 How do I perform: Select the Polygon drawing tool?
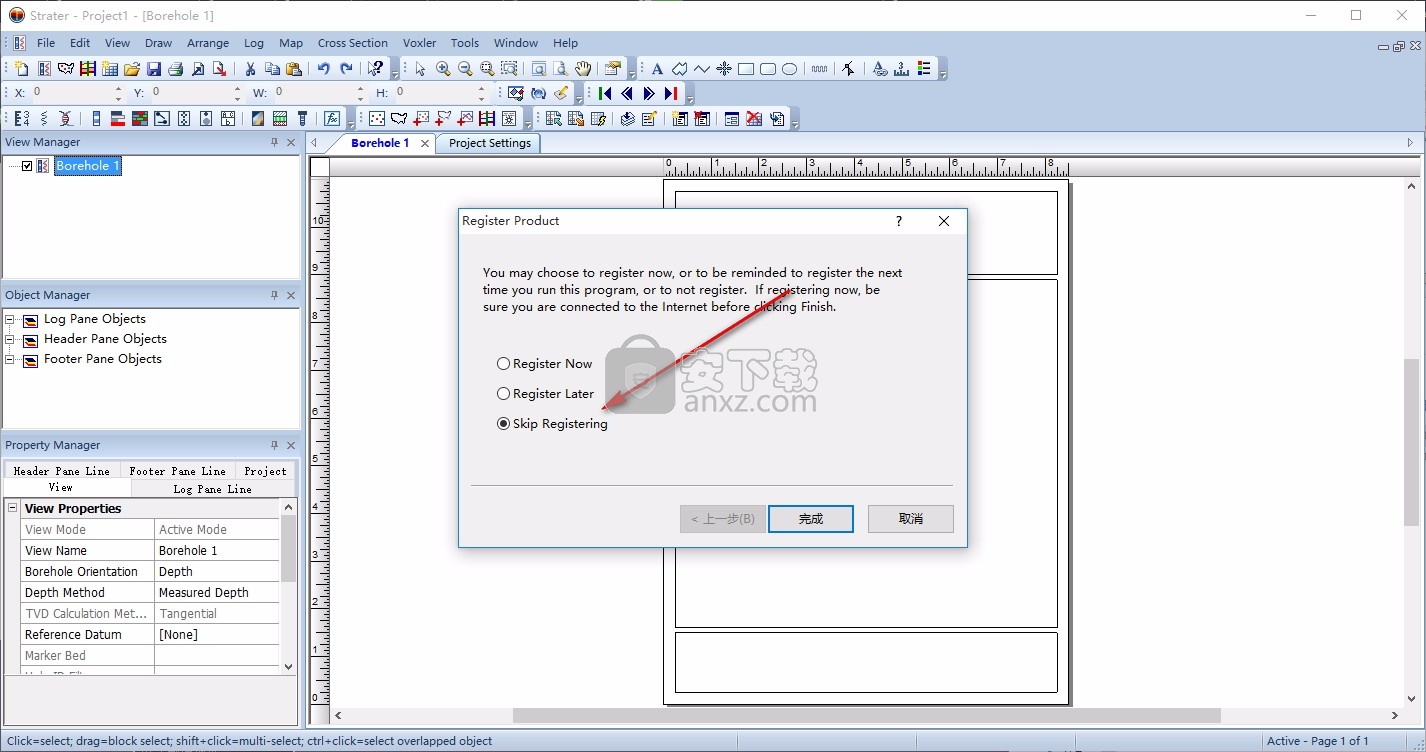tap(679, 69)
